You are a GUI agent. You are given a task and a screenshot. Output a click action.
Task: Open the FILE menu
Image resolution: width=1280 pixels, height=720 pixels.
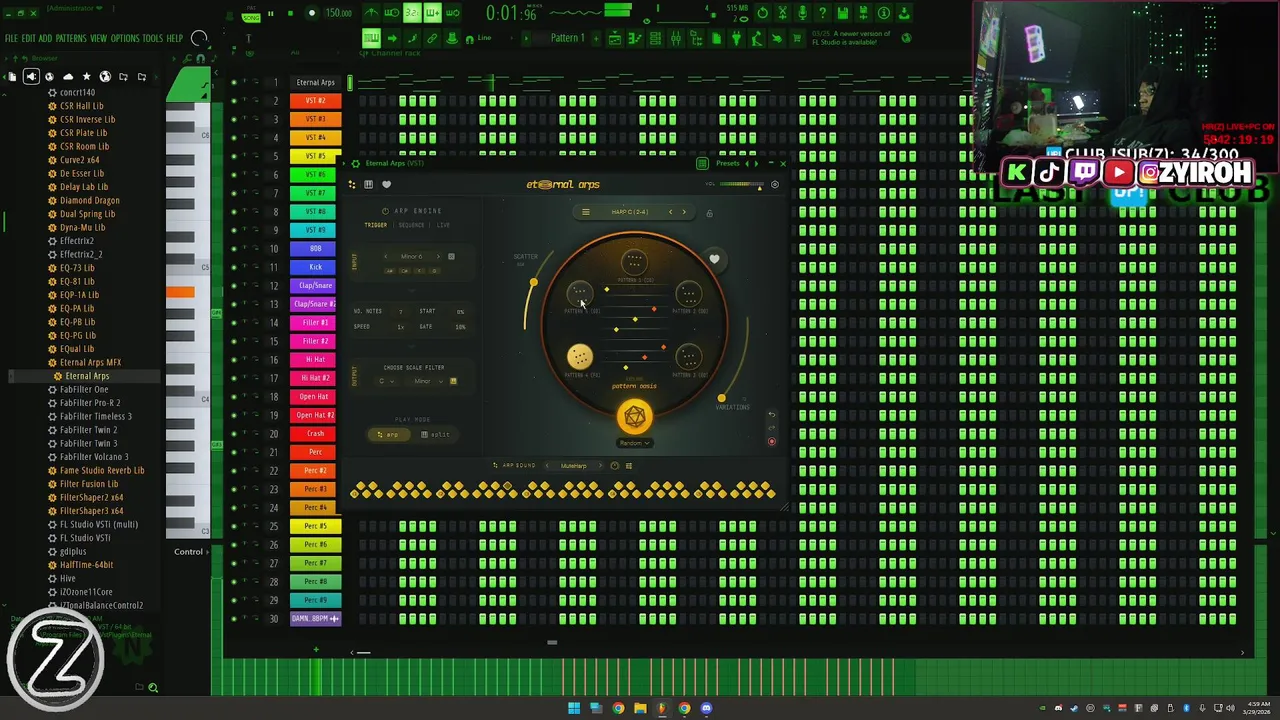[x=12, y=38]
